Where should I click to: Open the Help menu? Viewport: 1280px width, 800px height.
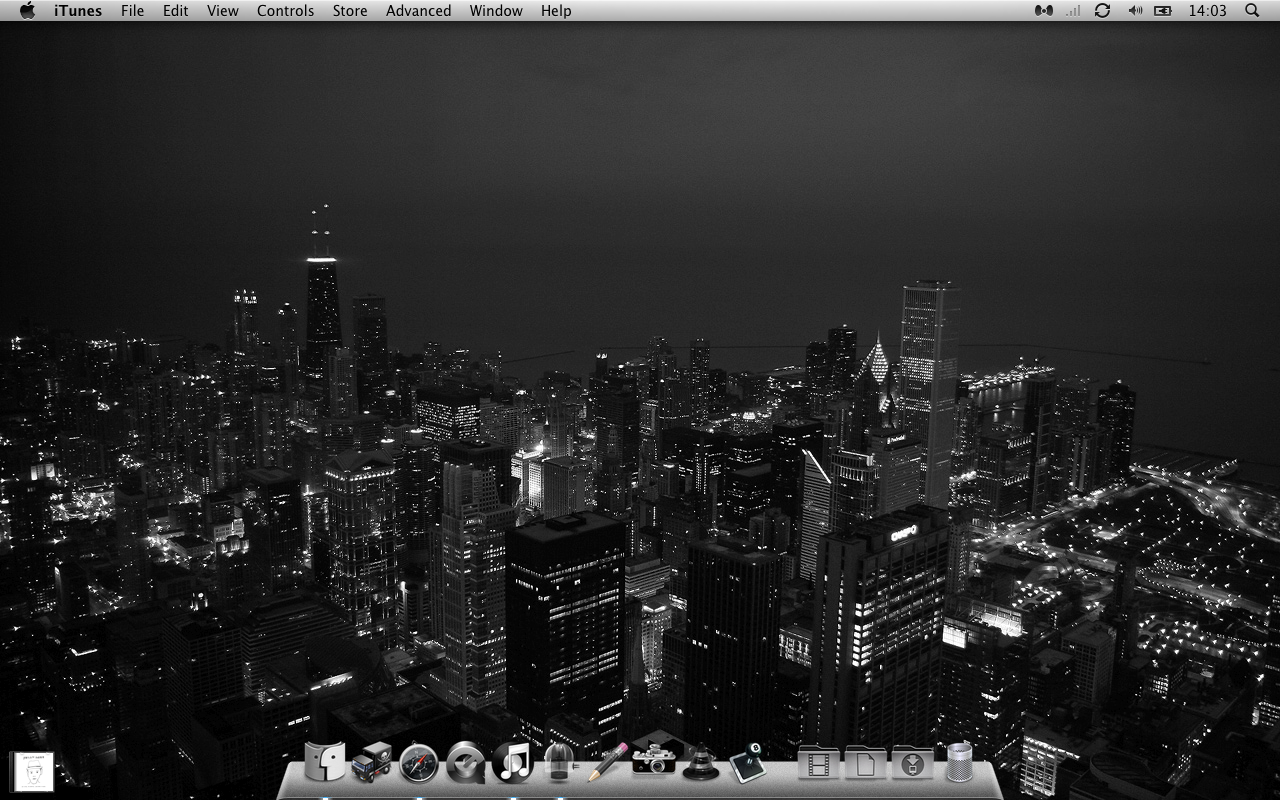point(556,11)
